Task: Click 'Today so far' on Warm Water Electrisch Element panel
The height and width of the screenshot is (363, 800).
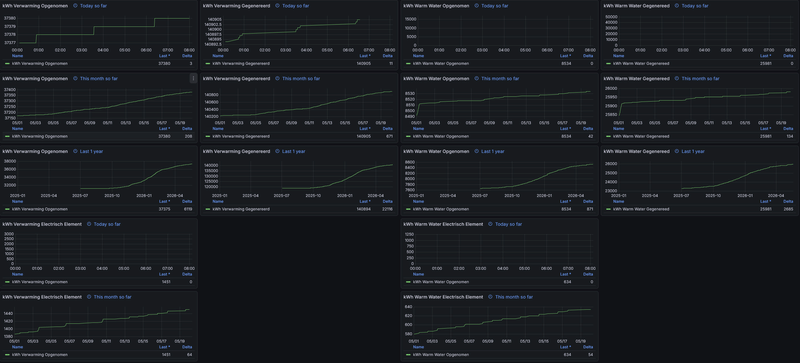Action: click(508, 224)
